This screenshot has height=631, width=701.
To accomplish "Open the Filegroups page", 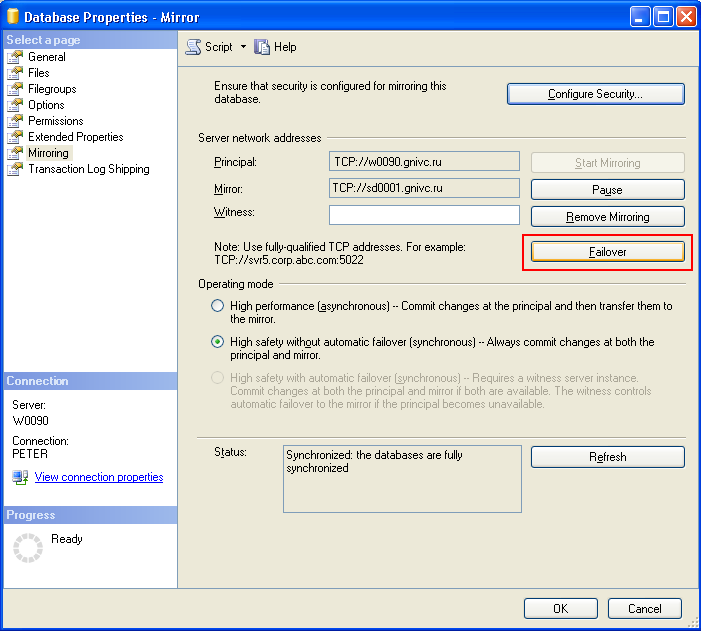I will tap(52, 89).
